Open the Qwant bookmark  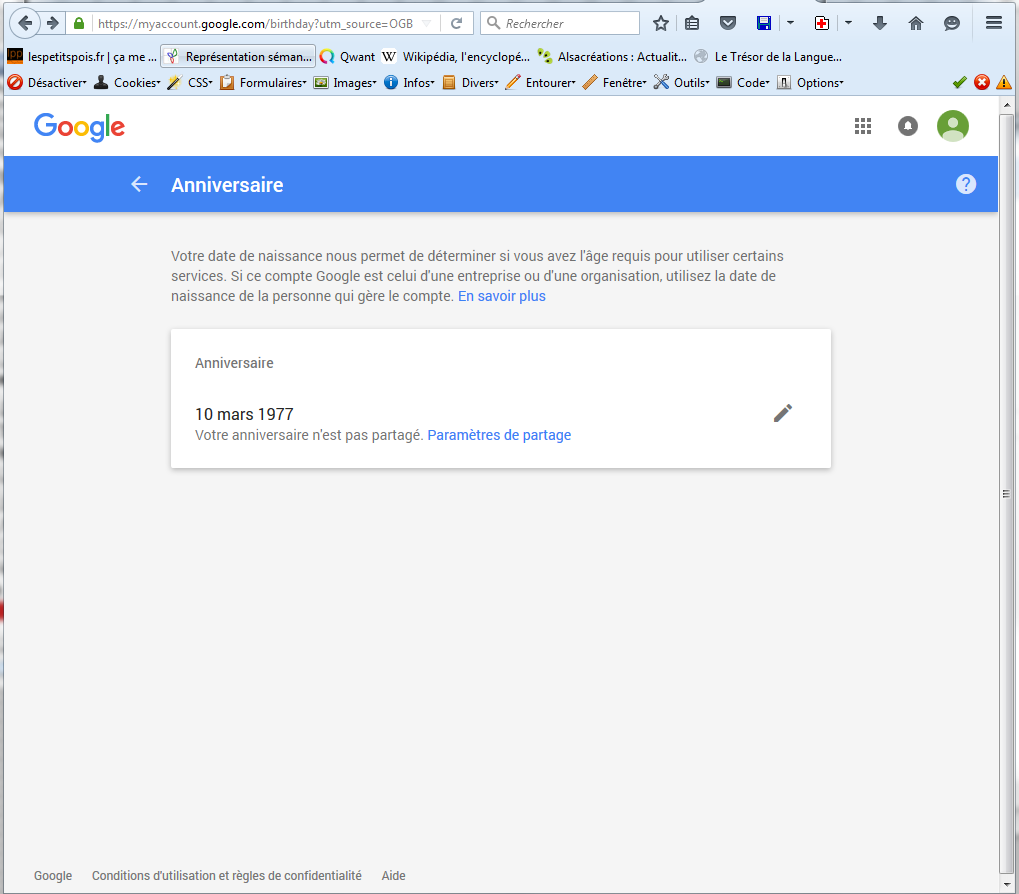[348, 57]
